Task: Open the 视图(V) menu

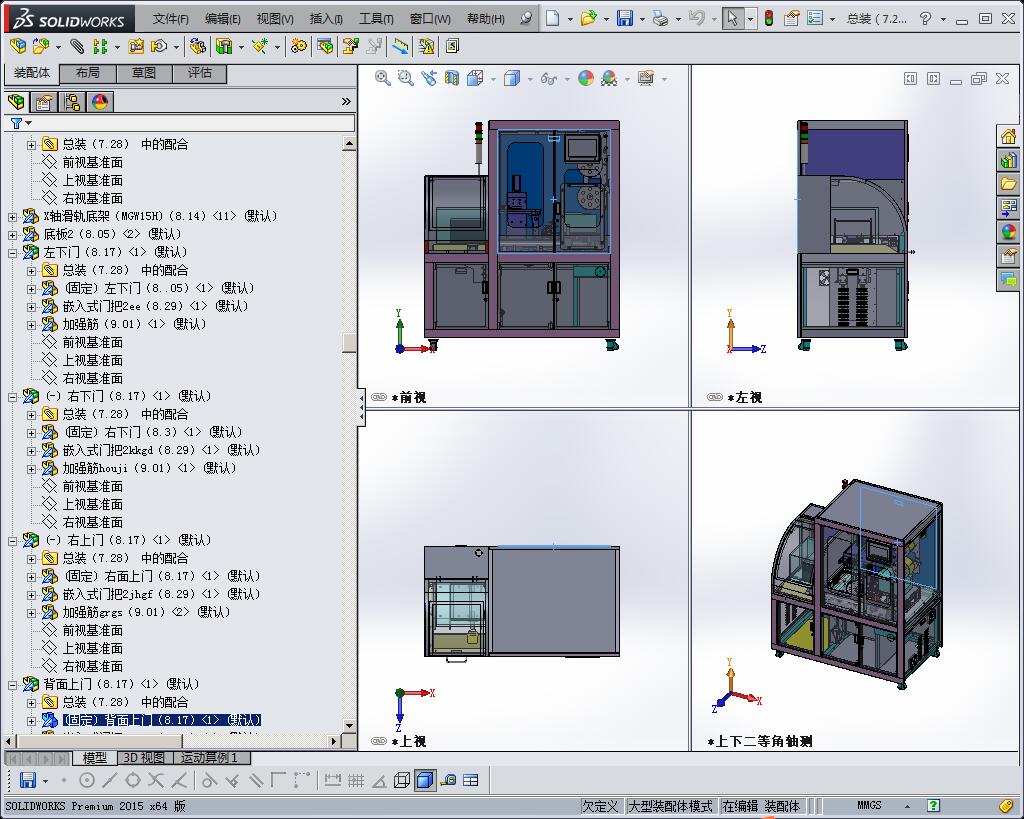Action: [274, 19]
